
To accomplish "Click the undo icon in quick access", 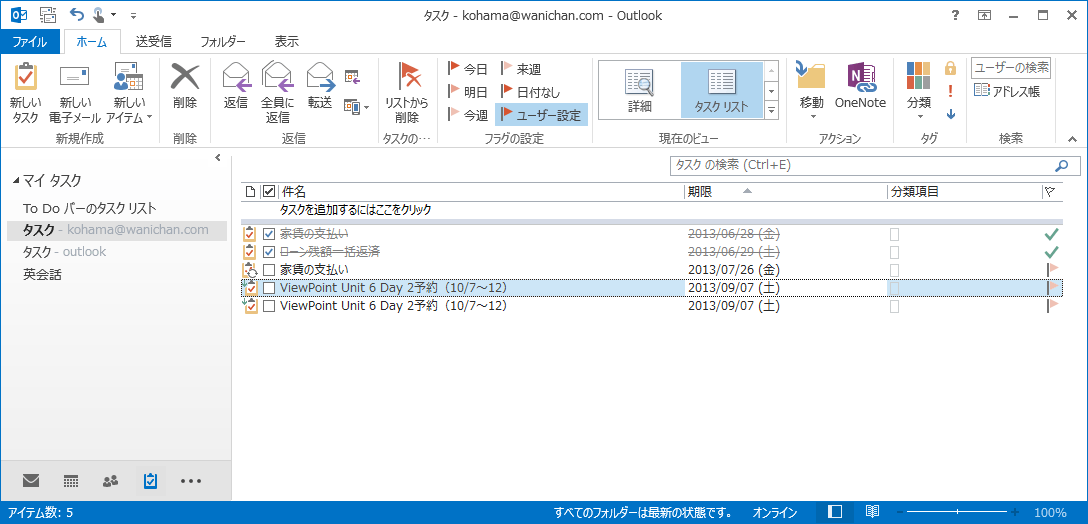I will coord(77,15).
